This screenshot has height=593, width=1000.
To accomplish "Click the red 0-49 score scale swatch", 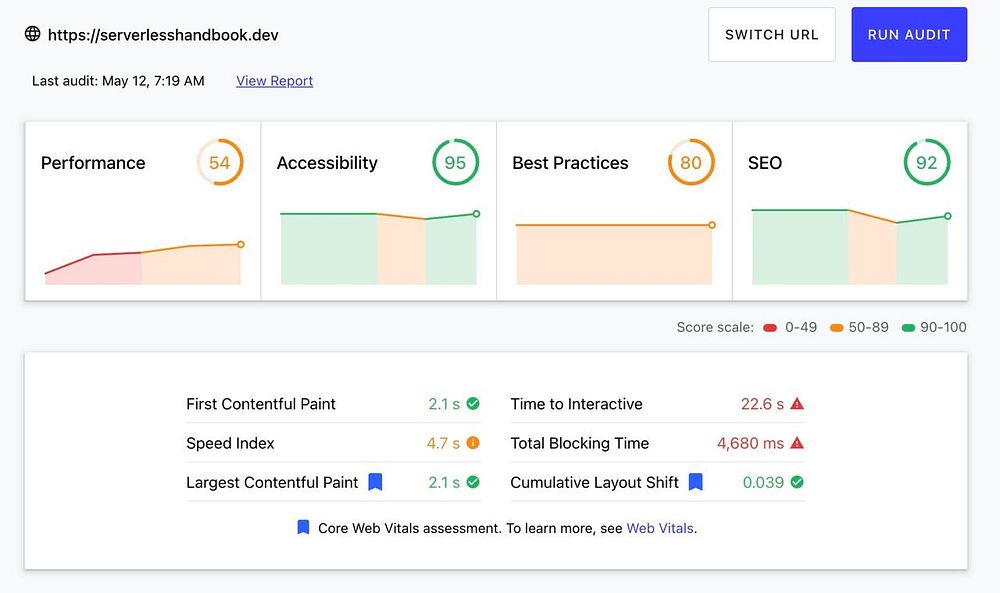I will pyautogui.click(x=770, y=328).
